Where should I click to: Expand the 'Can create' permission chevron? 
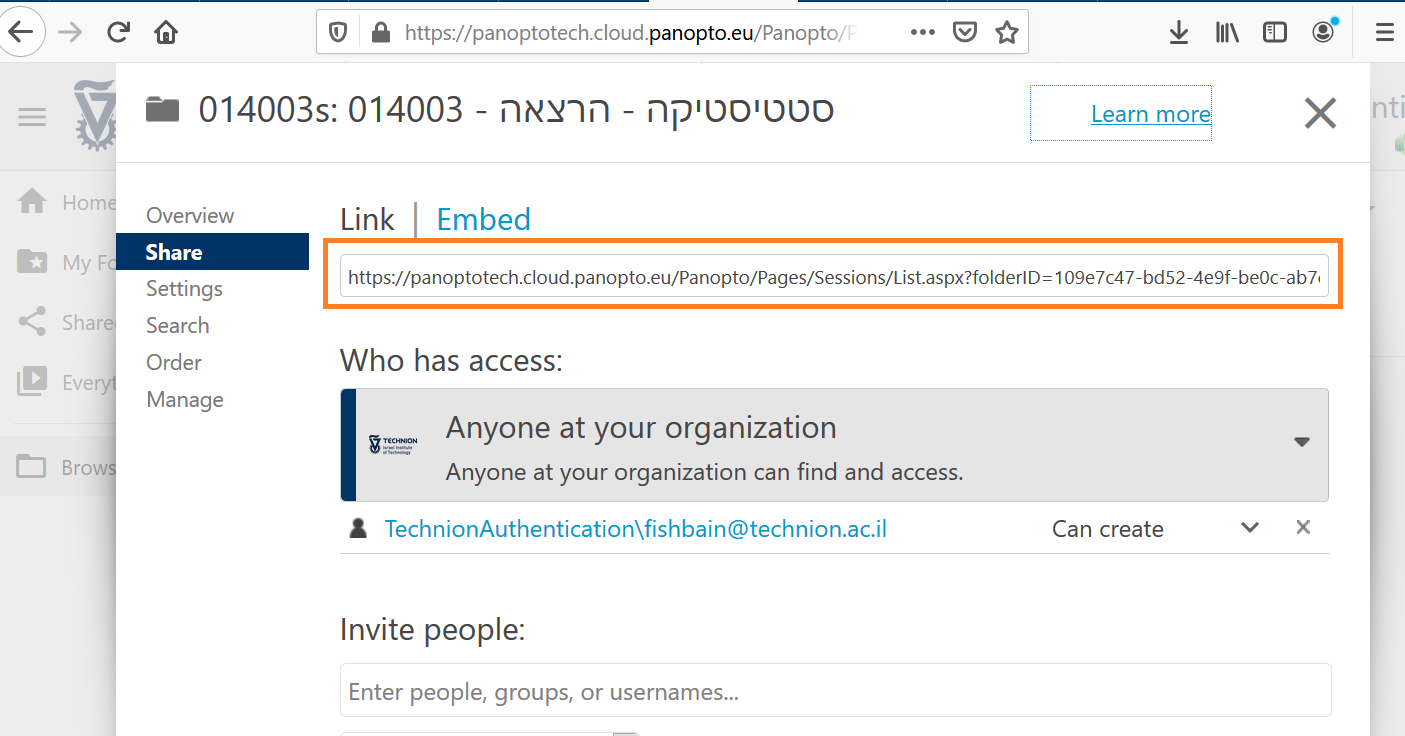pyautogui.click(x=1250, y=528)
